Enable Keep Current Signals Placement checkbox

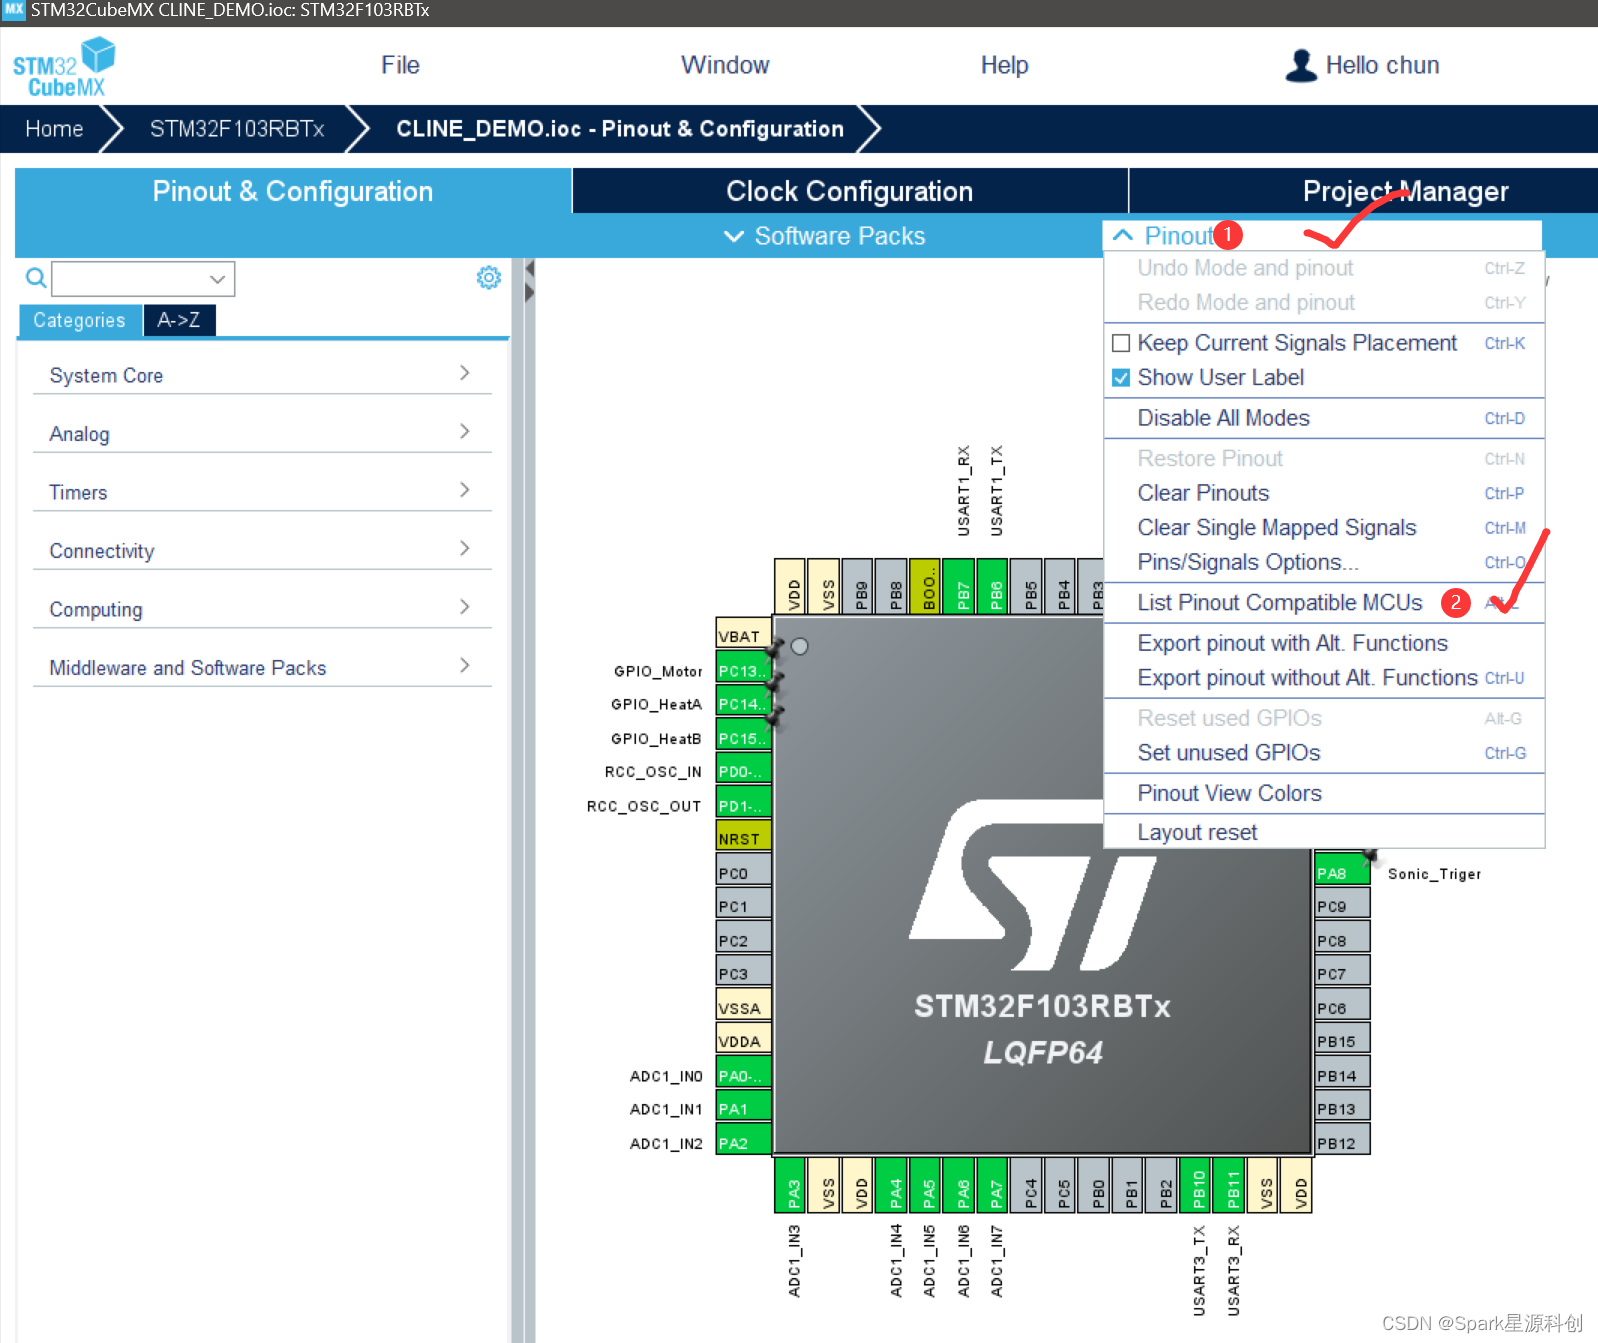coord(1121,343)
